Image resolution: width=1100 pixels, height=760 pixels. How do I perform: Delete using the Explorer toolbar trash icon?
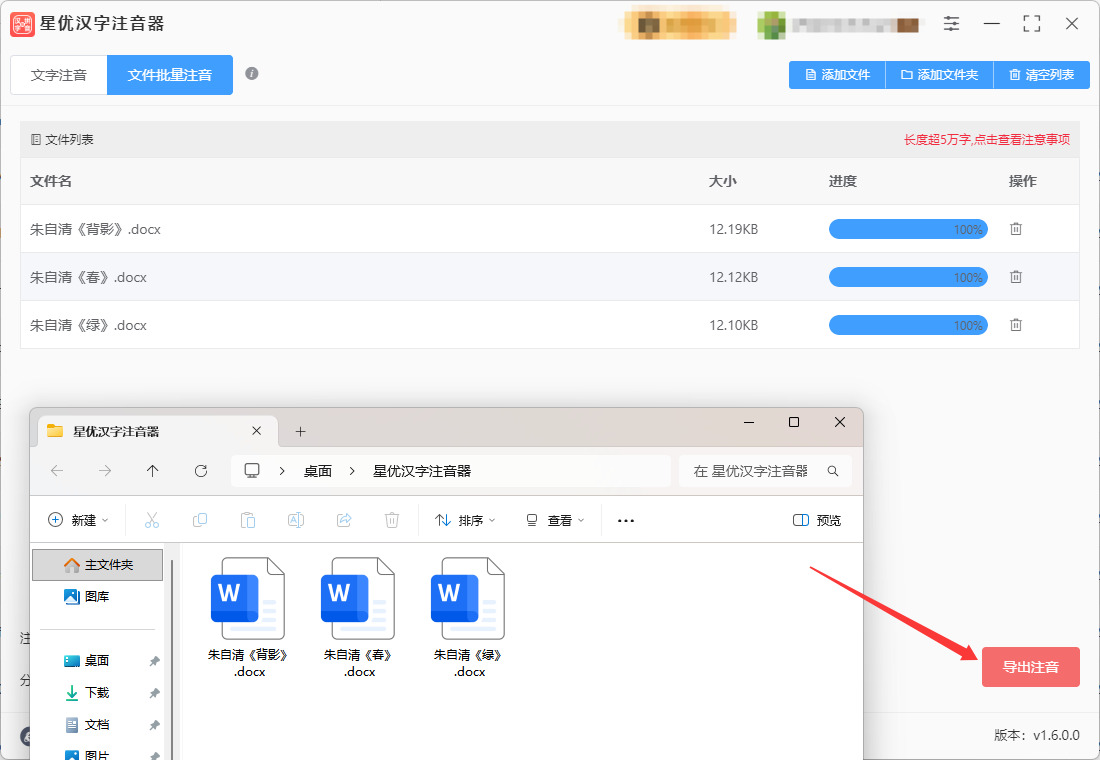[392, 520]
